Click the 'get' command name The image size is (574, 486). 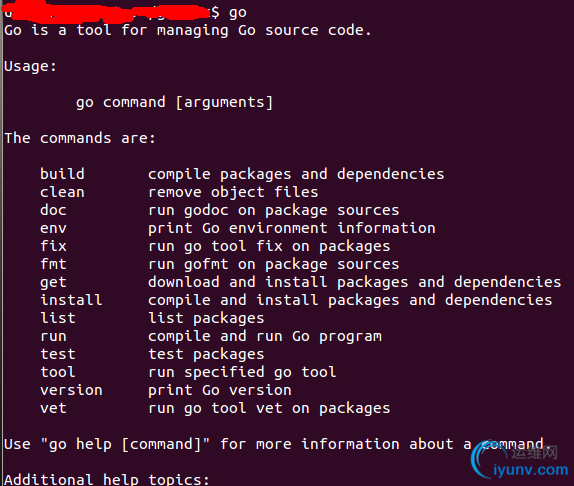[x=53, y=283]
